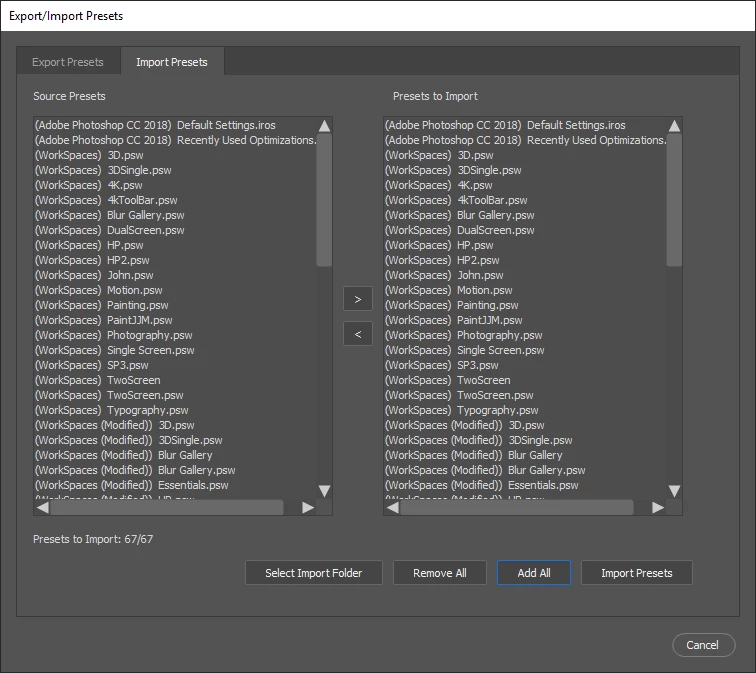Image resolution: width=756 pixels, height=673 pixels.
Task: Click the Remove All button
Action: [440, 573]
